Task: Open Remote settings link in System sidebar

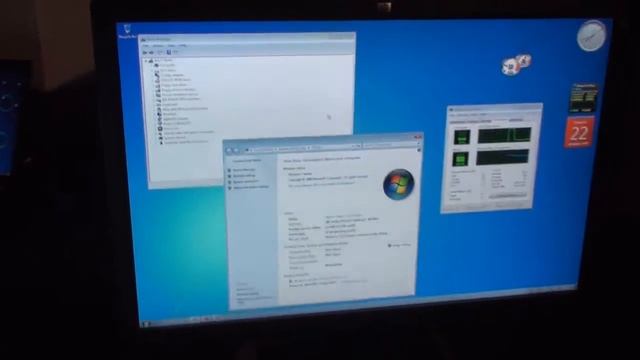Action: tap(242, 176)
